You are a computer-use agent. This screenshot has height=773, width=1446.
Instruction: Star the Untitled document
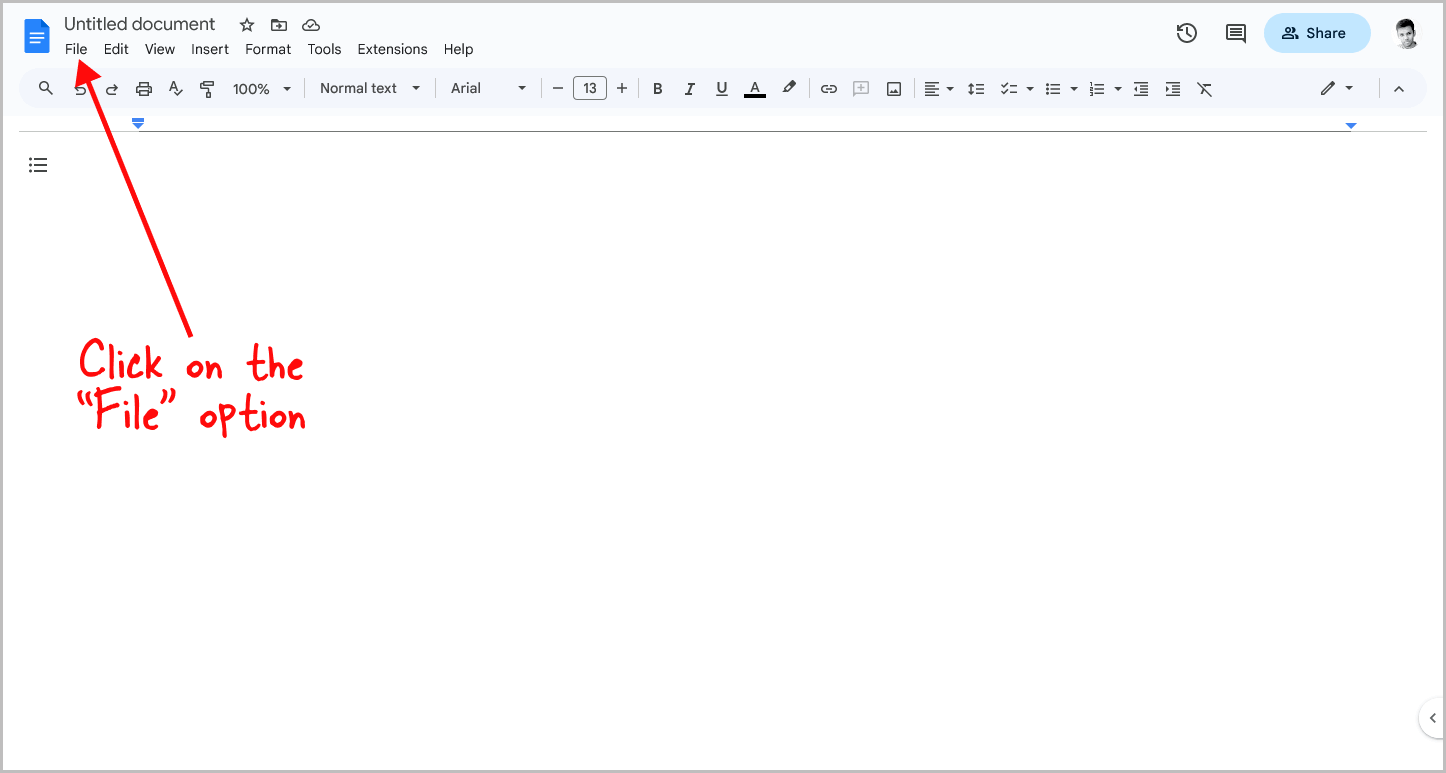tap(246, 24)
